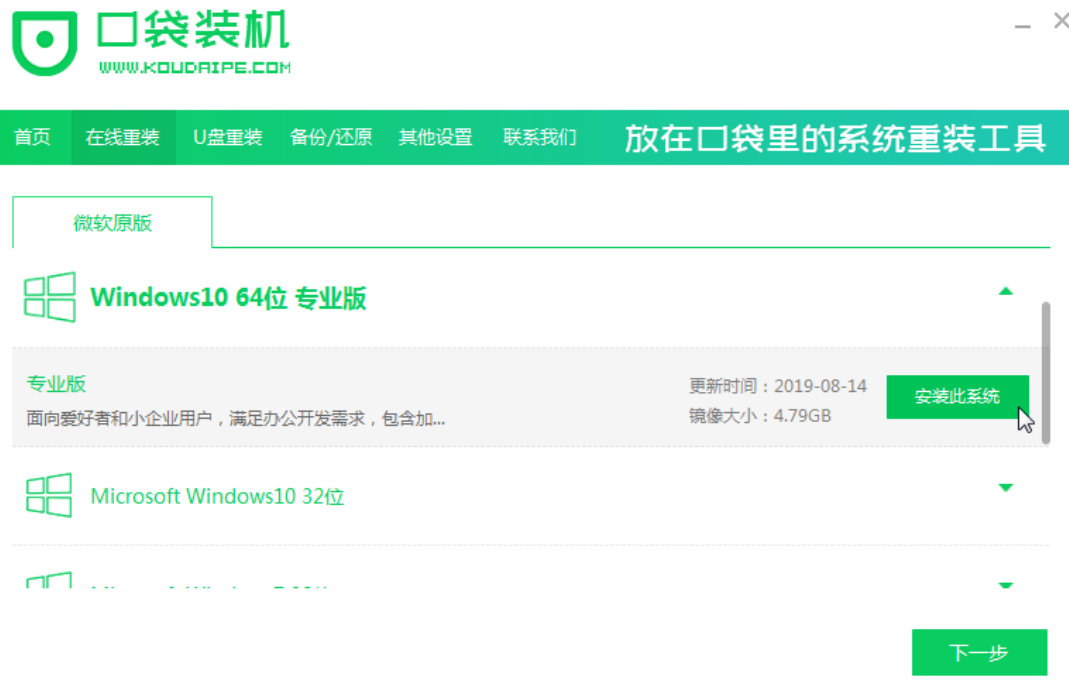This screenshot has height=696, width=1069.
Task: Click the system list vertical scrollbar
Action: click(1046, 373)
